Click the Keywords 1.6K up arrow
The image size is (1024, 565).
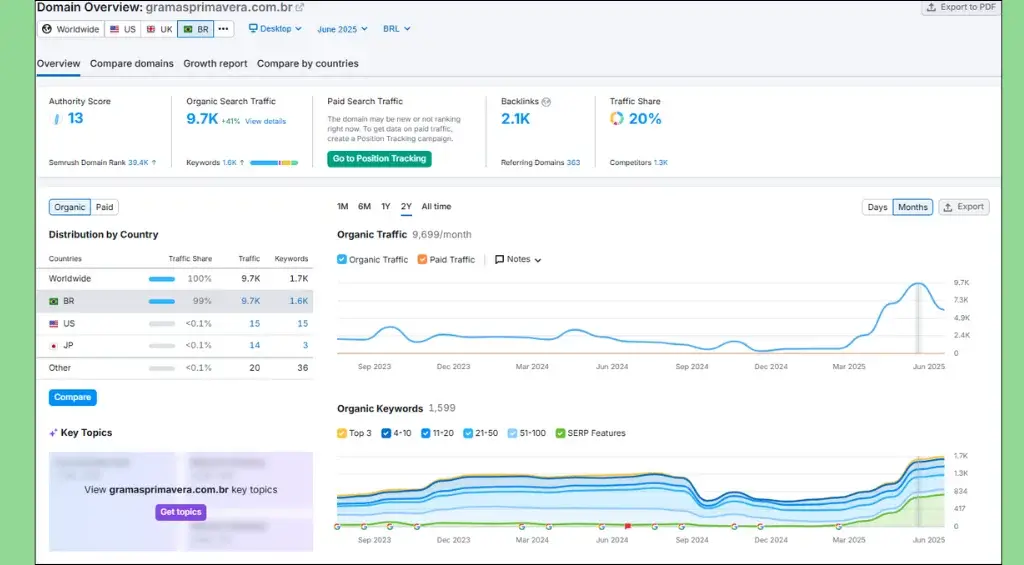coord(242,163)
